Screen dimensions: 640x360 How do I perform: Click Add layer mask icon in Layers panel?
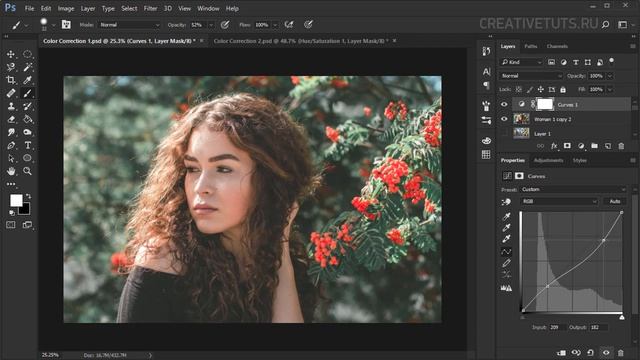[567, 146]
